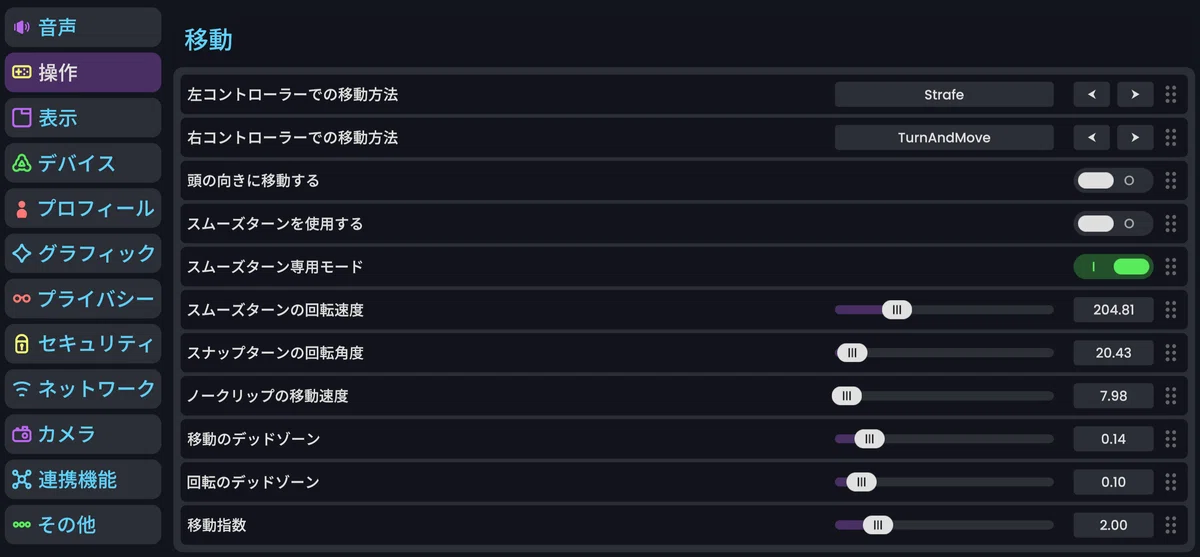This screenshot has width=1200, height=557.
Task: Click the camera icon beside カメラ
Action: tap(21, 434)
